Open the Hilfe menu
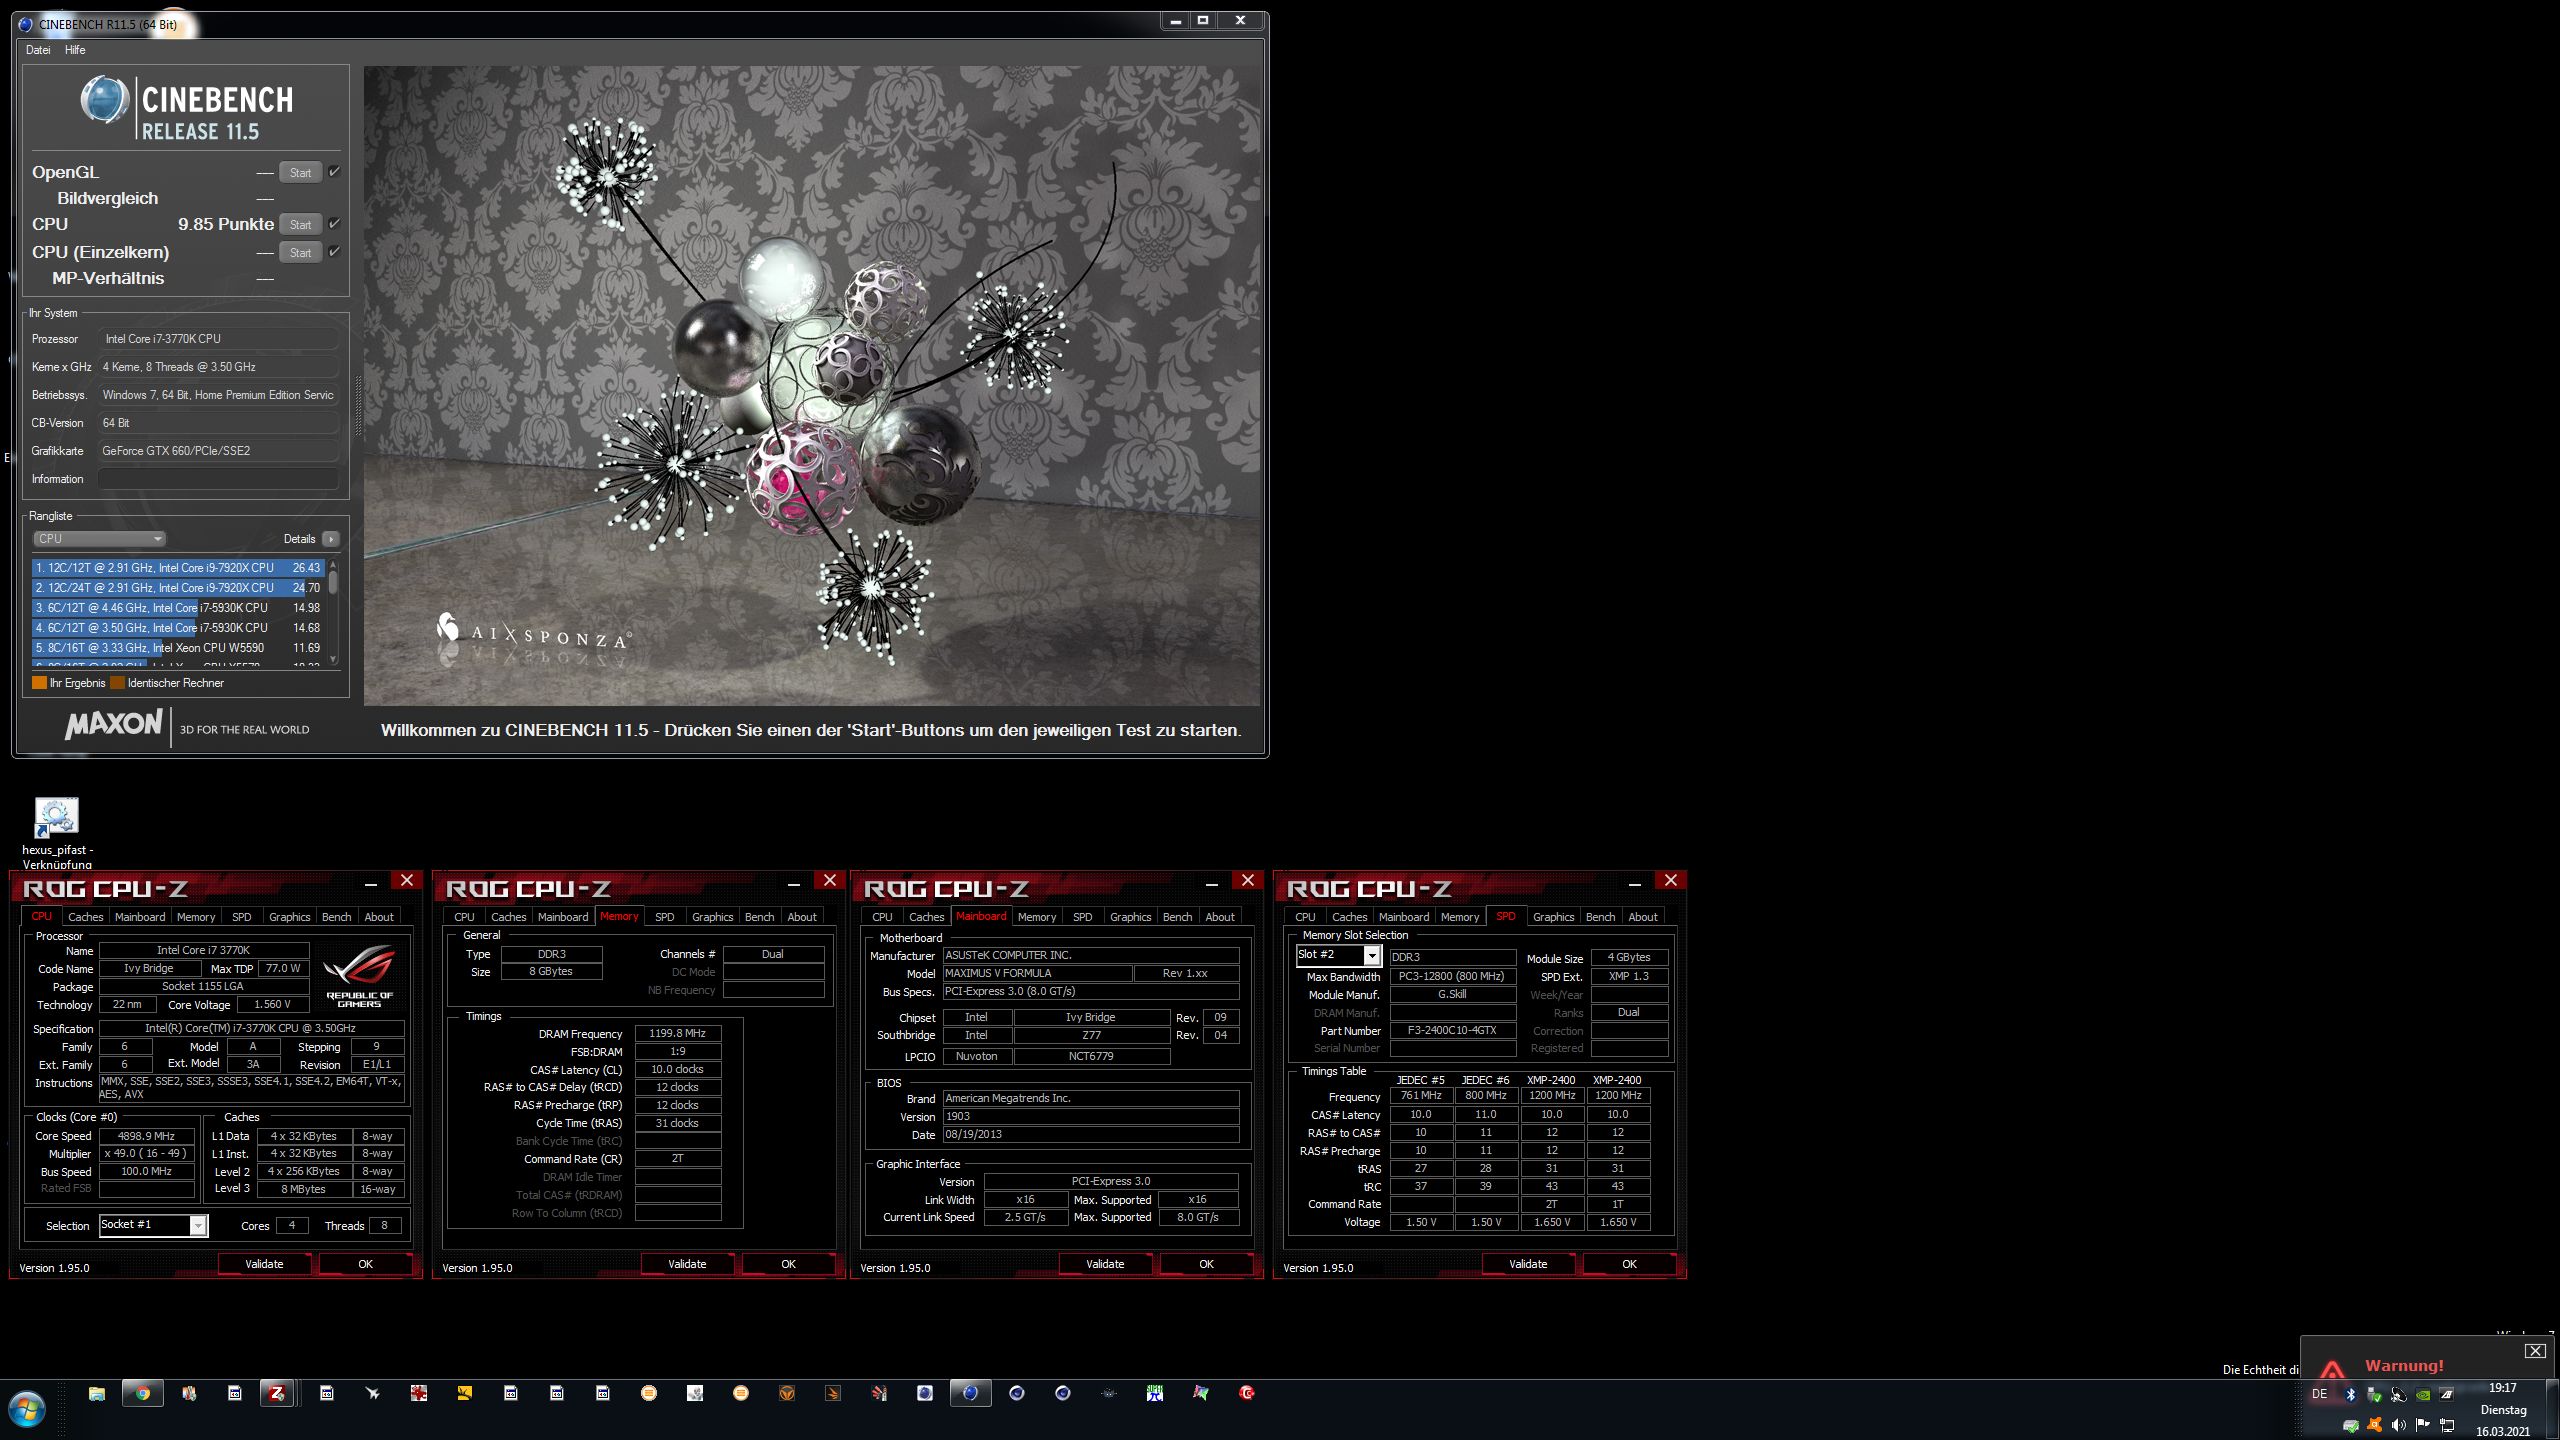 [x=75, y=50]
